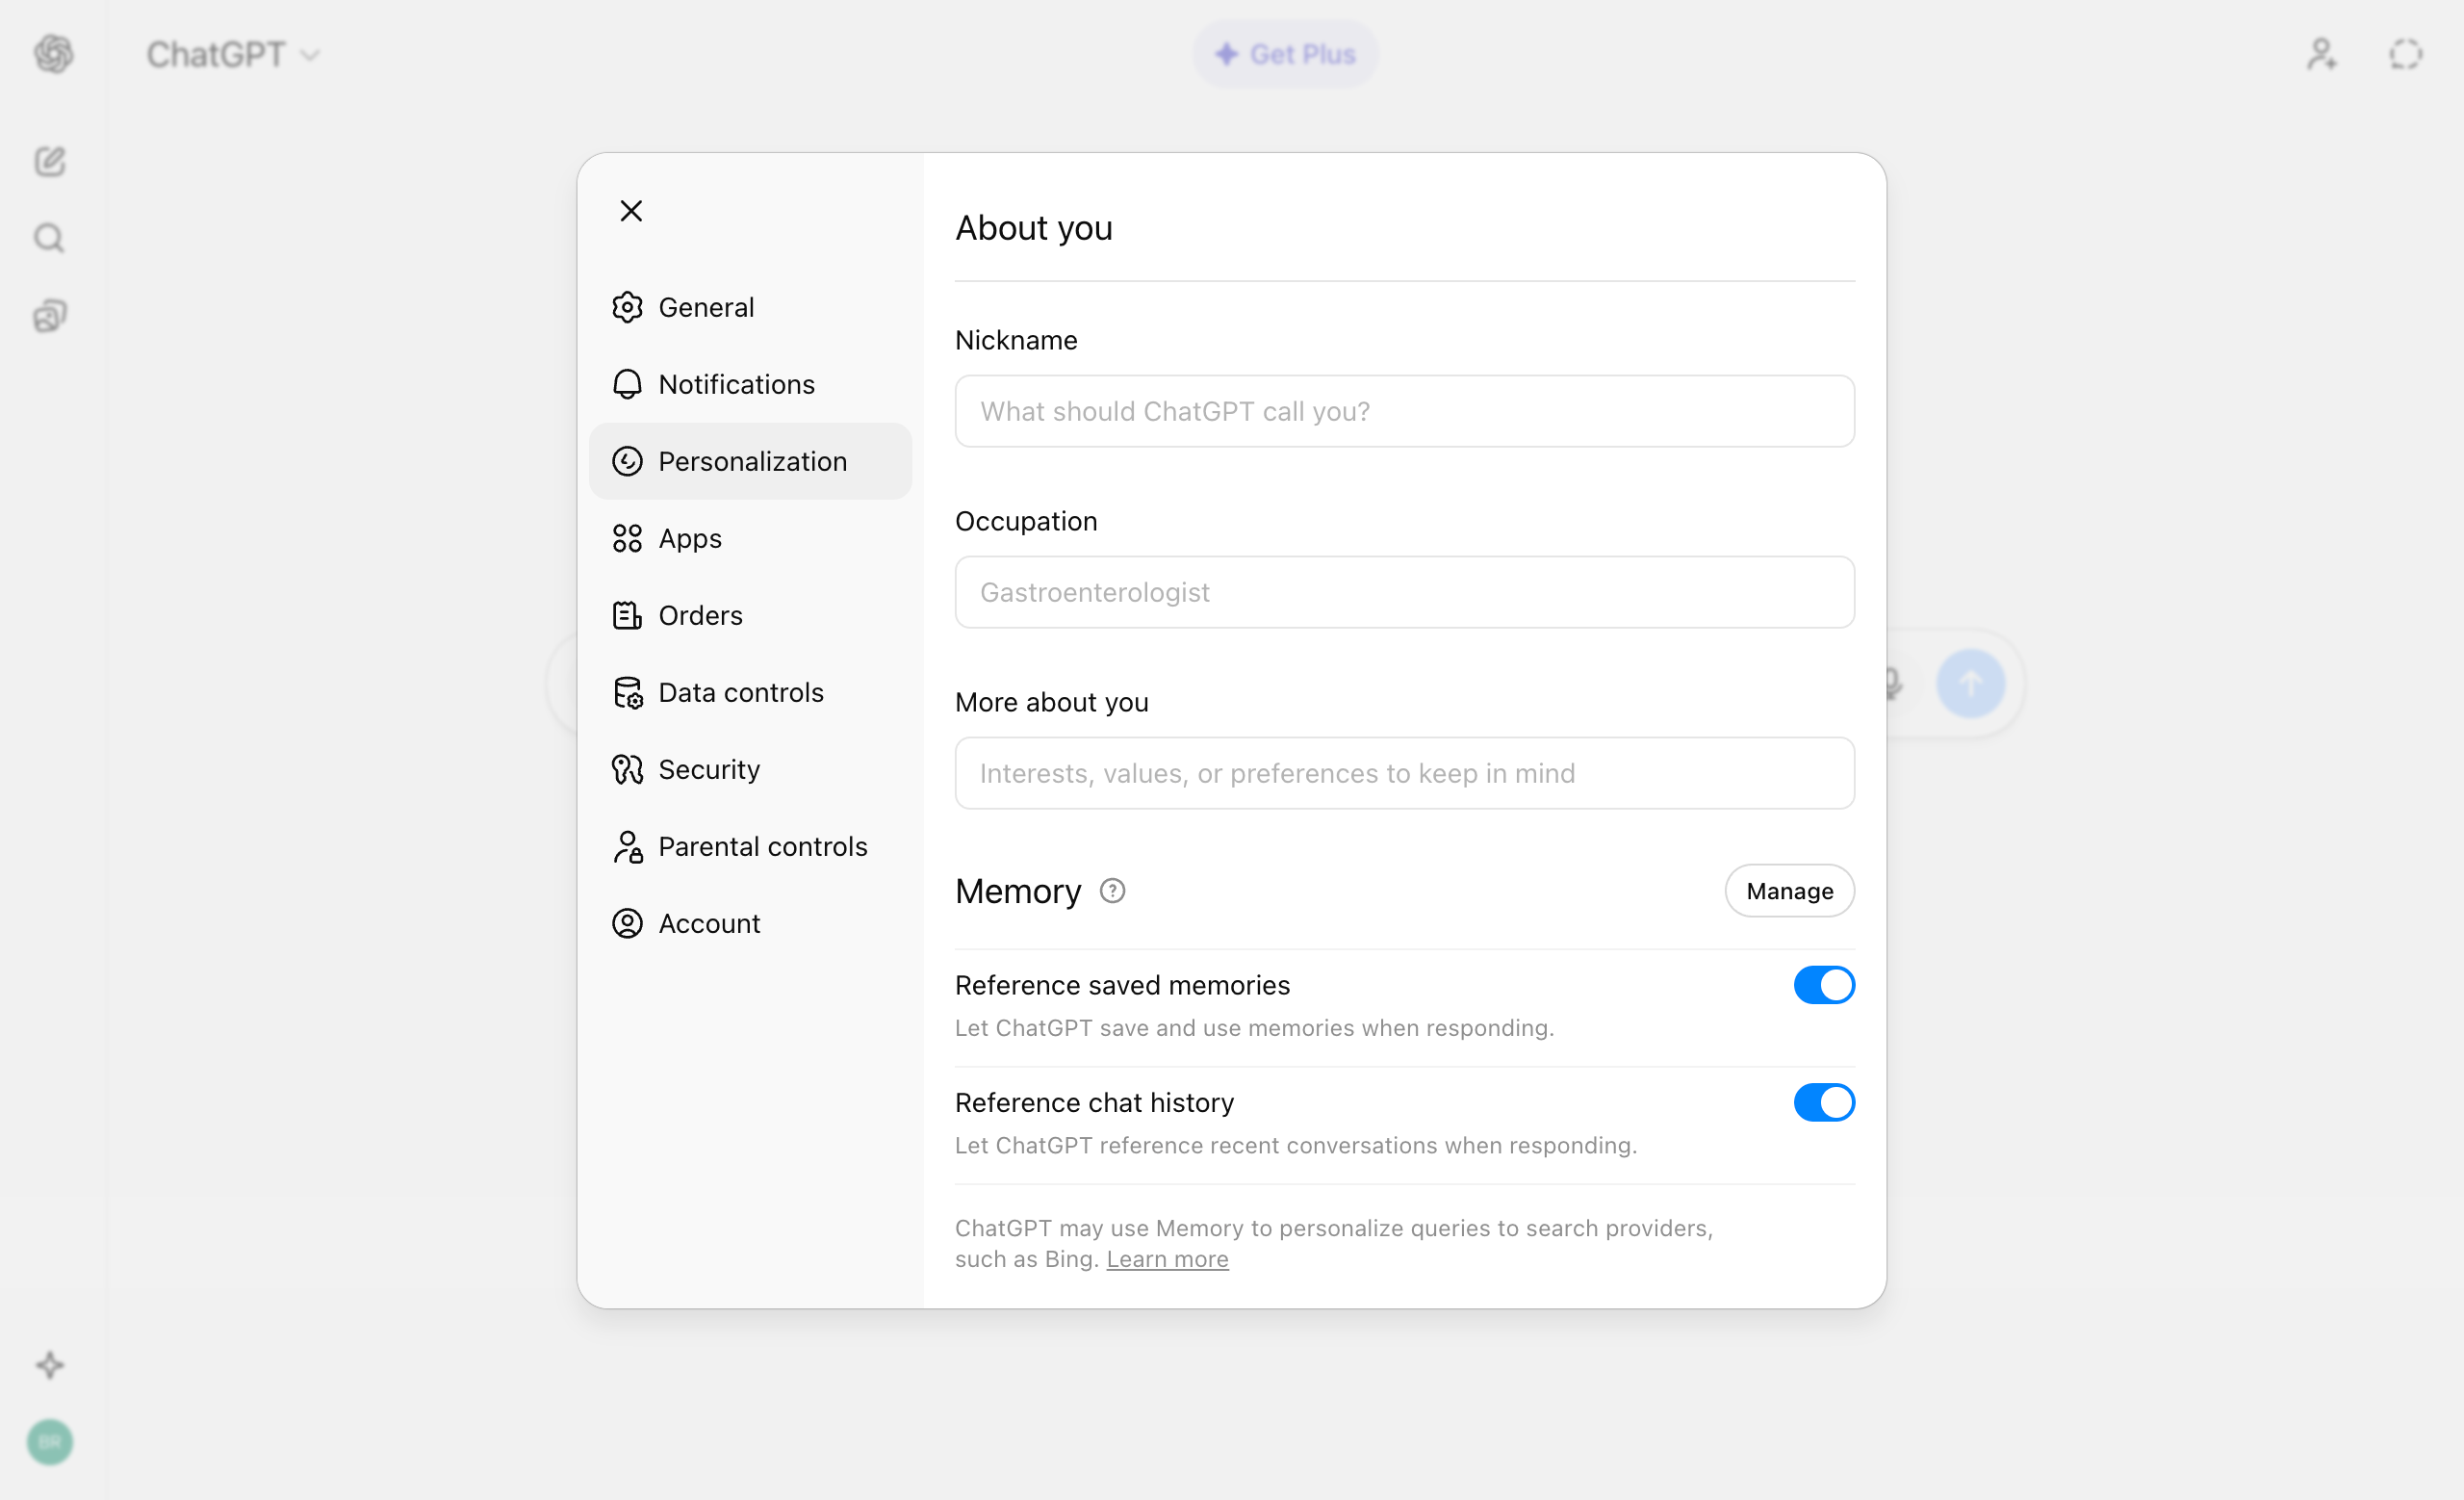
Task: Start a new chat with the compose icon
Action: 50,161
